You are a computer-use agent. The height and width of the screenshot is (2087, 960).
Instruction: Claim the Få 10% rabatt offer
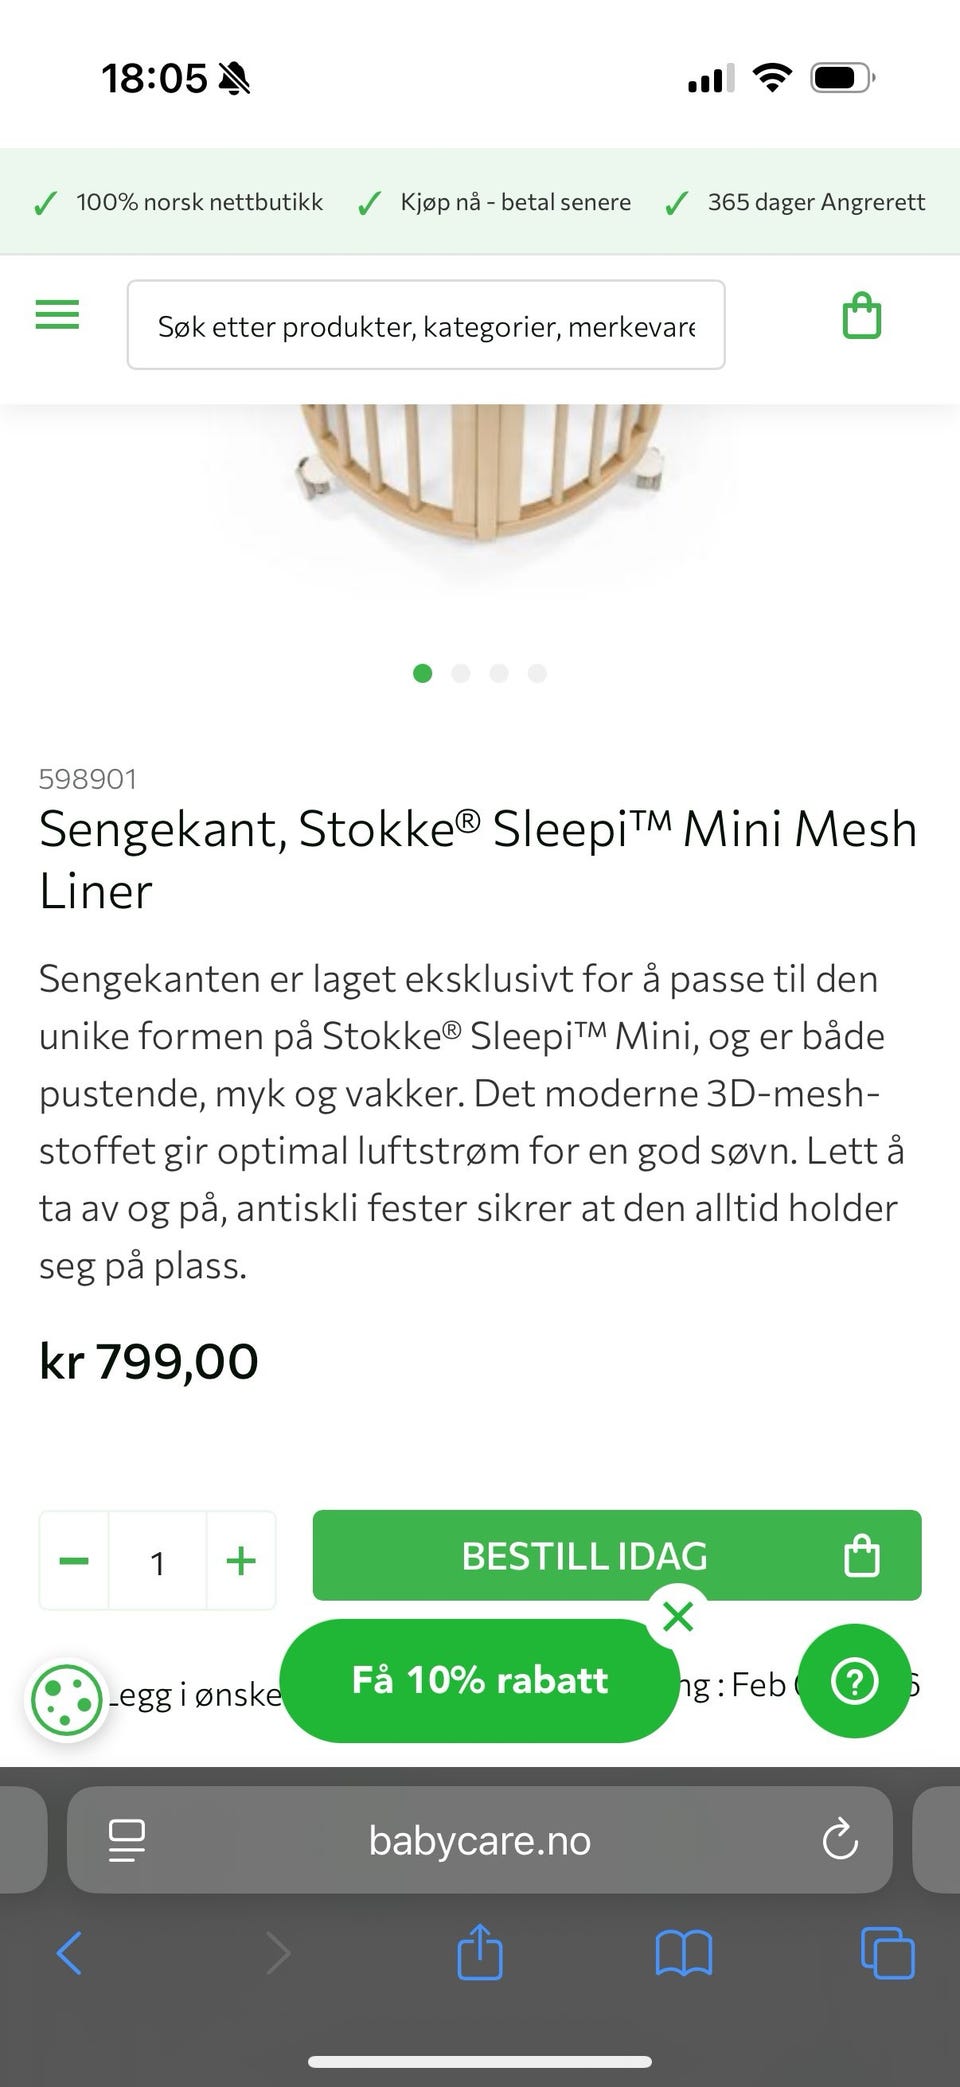tap(479, 1681)
